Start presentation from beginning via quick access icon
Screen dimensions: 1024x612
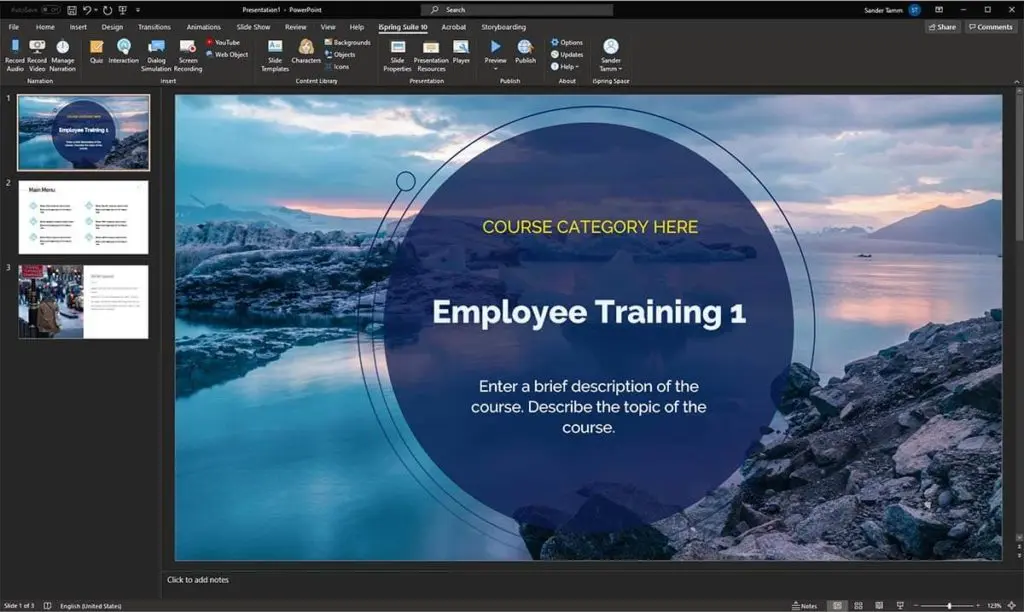122,10
